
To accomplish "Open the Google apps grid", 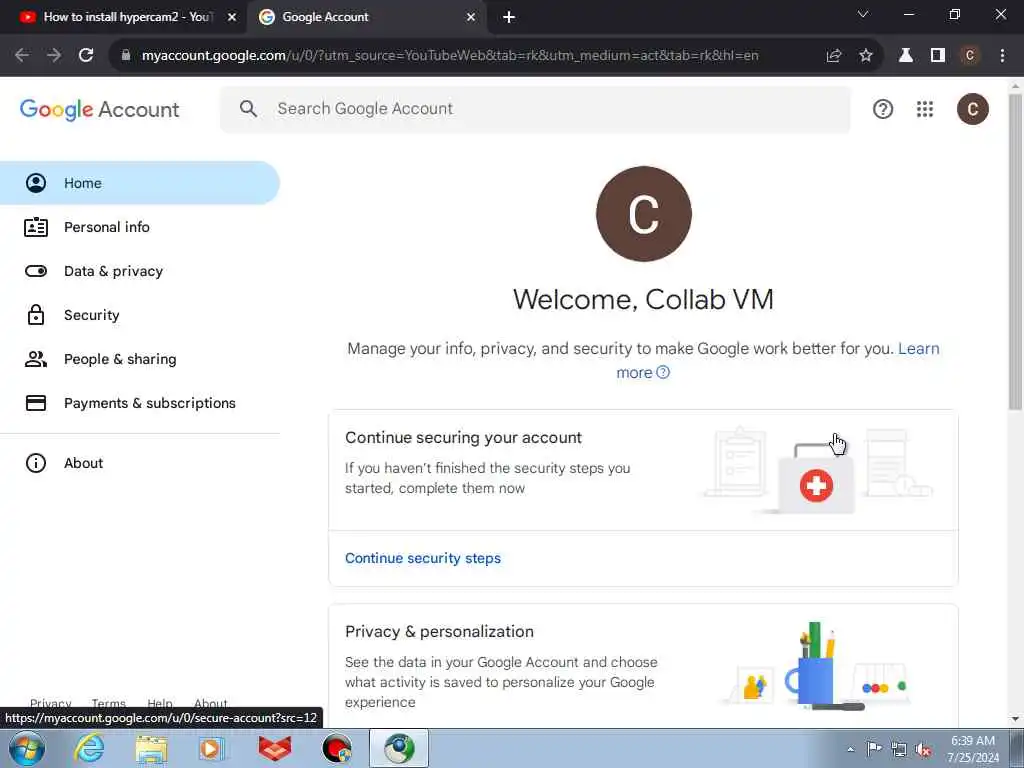I will [x=925, y=109].
